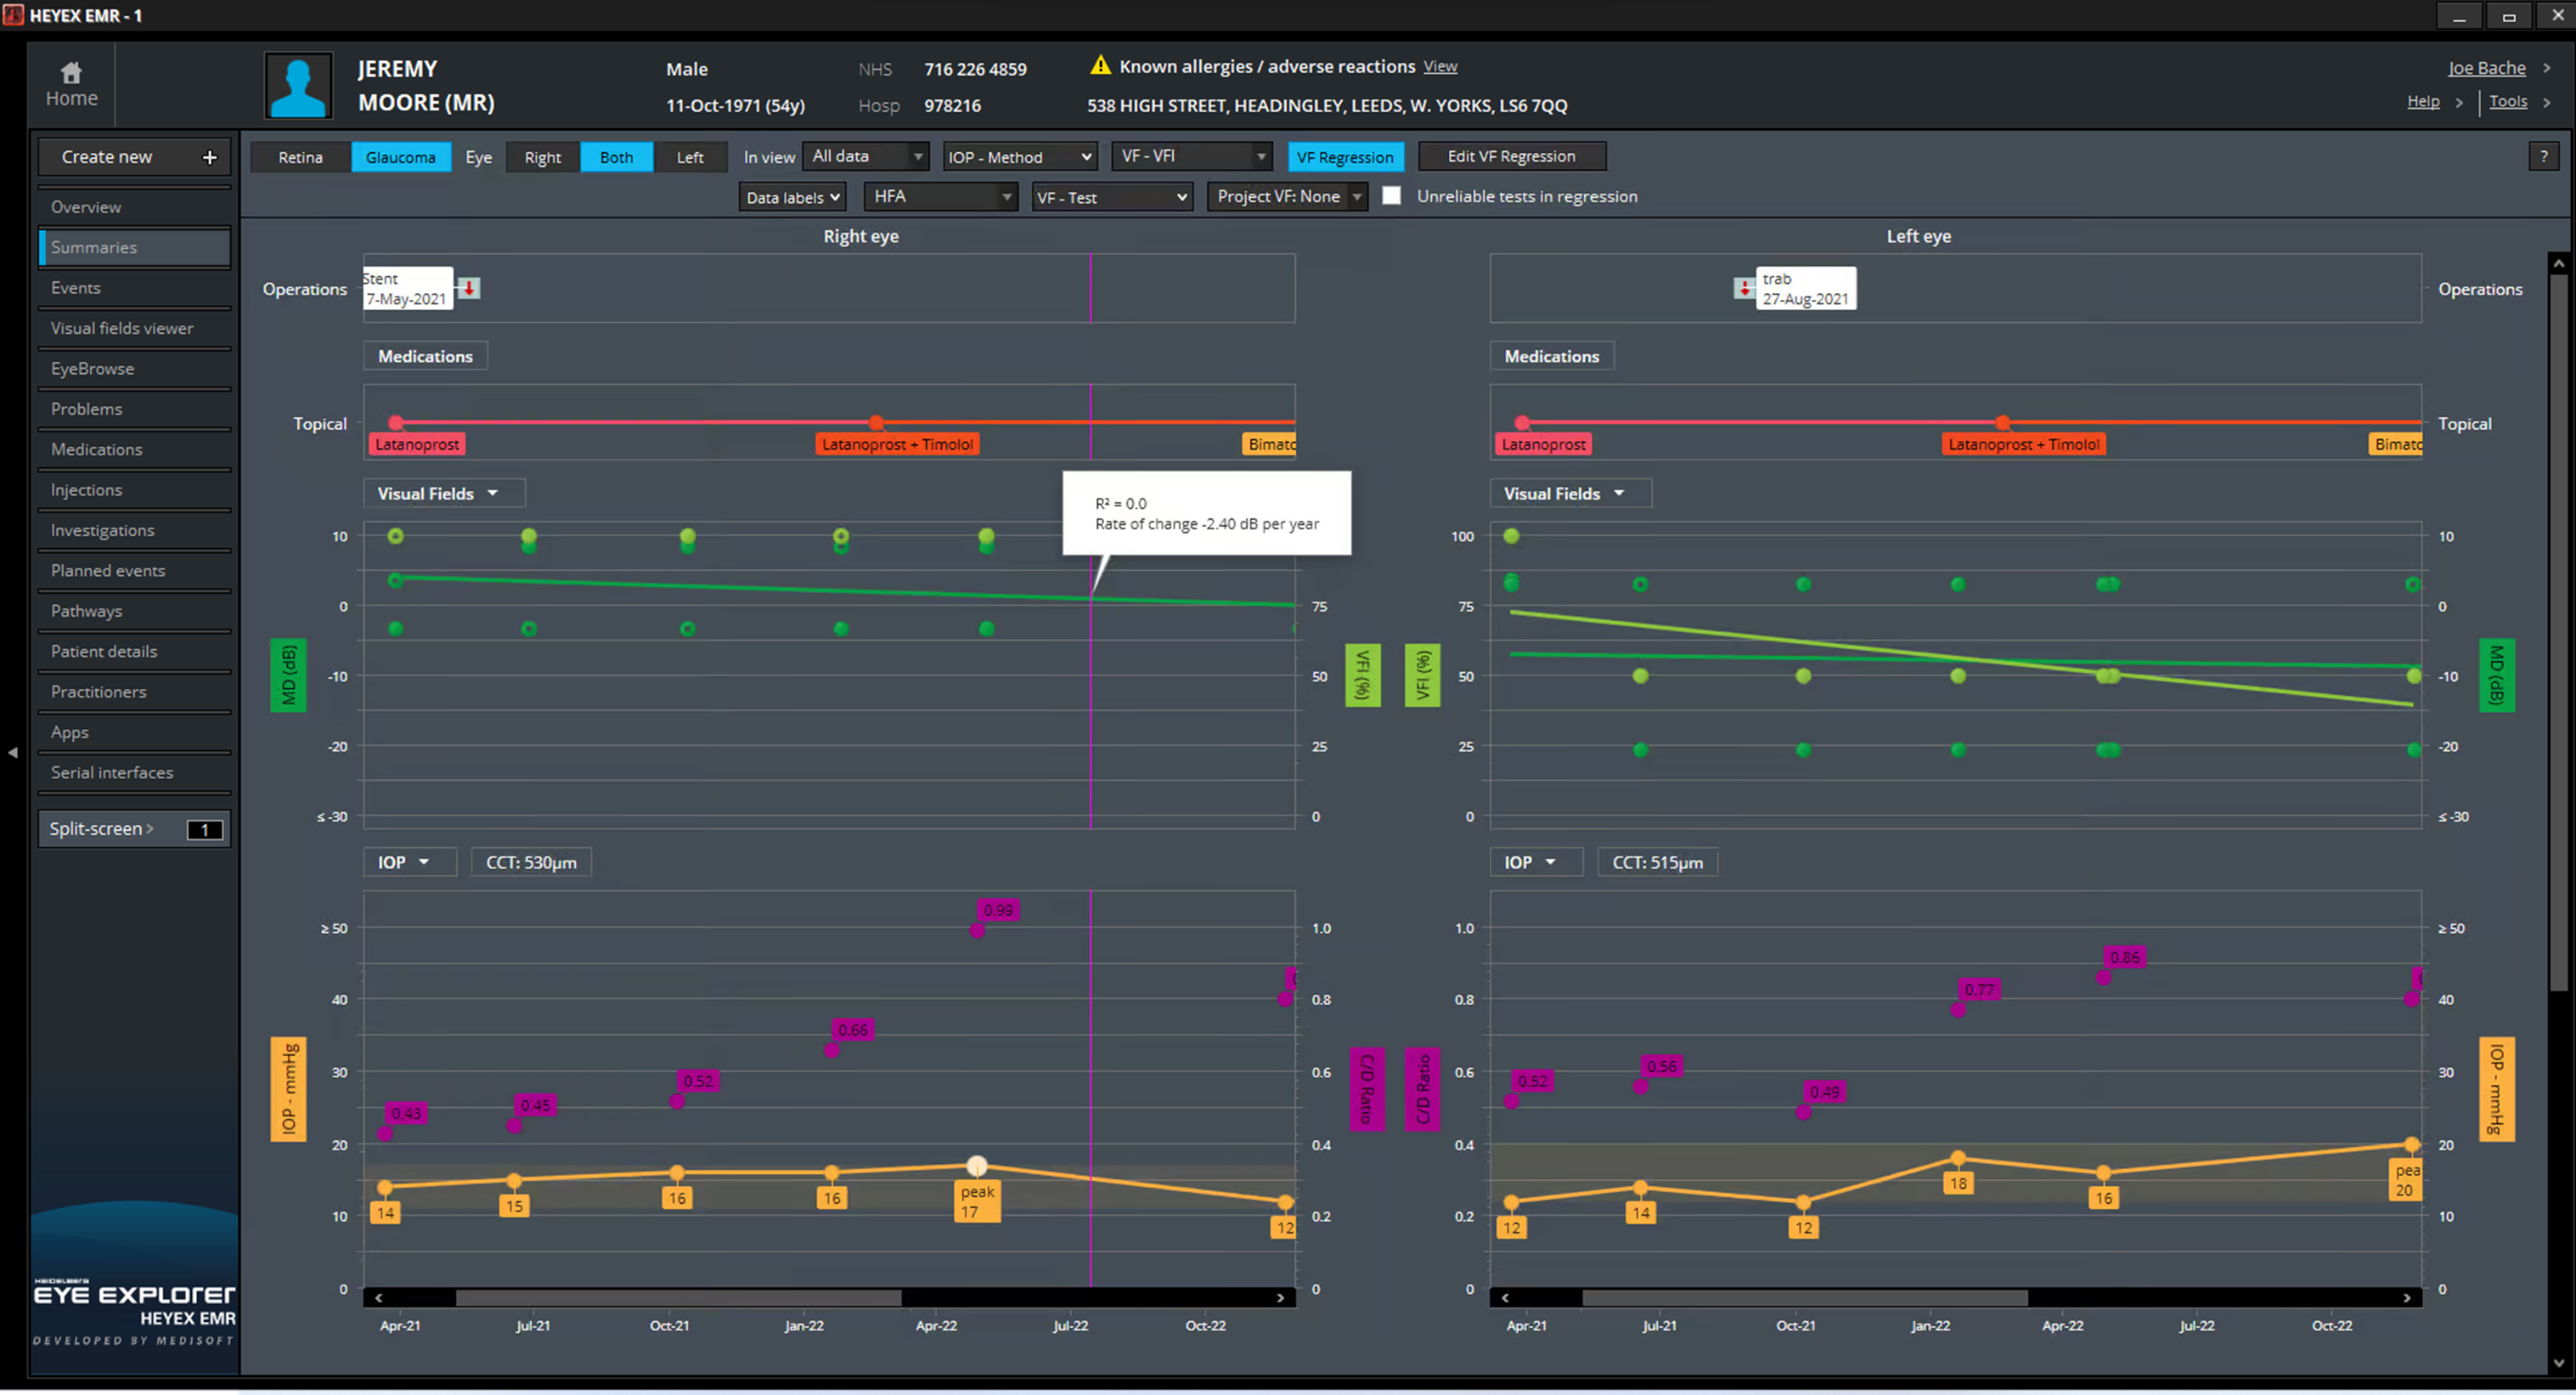Open right eye Visual Fields dropdown
This screenshot has width=2576, height=1395.
tap(437, 494)
